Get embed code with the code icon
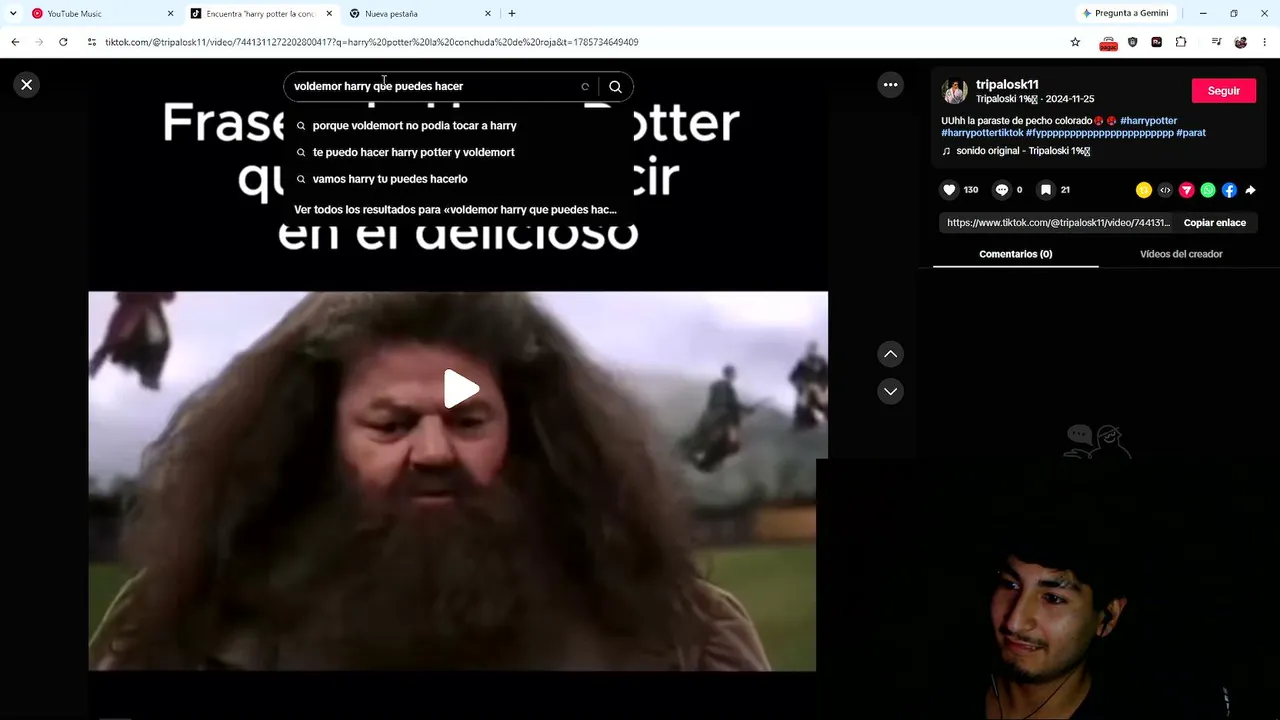This screenshot has height=720, width=1280. point(1165,190)
